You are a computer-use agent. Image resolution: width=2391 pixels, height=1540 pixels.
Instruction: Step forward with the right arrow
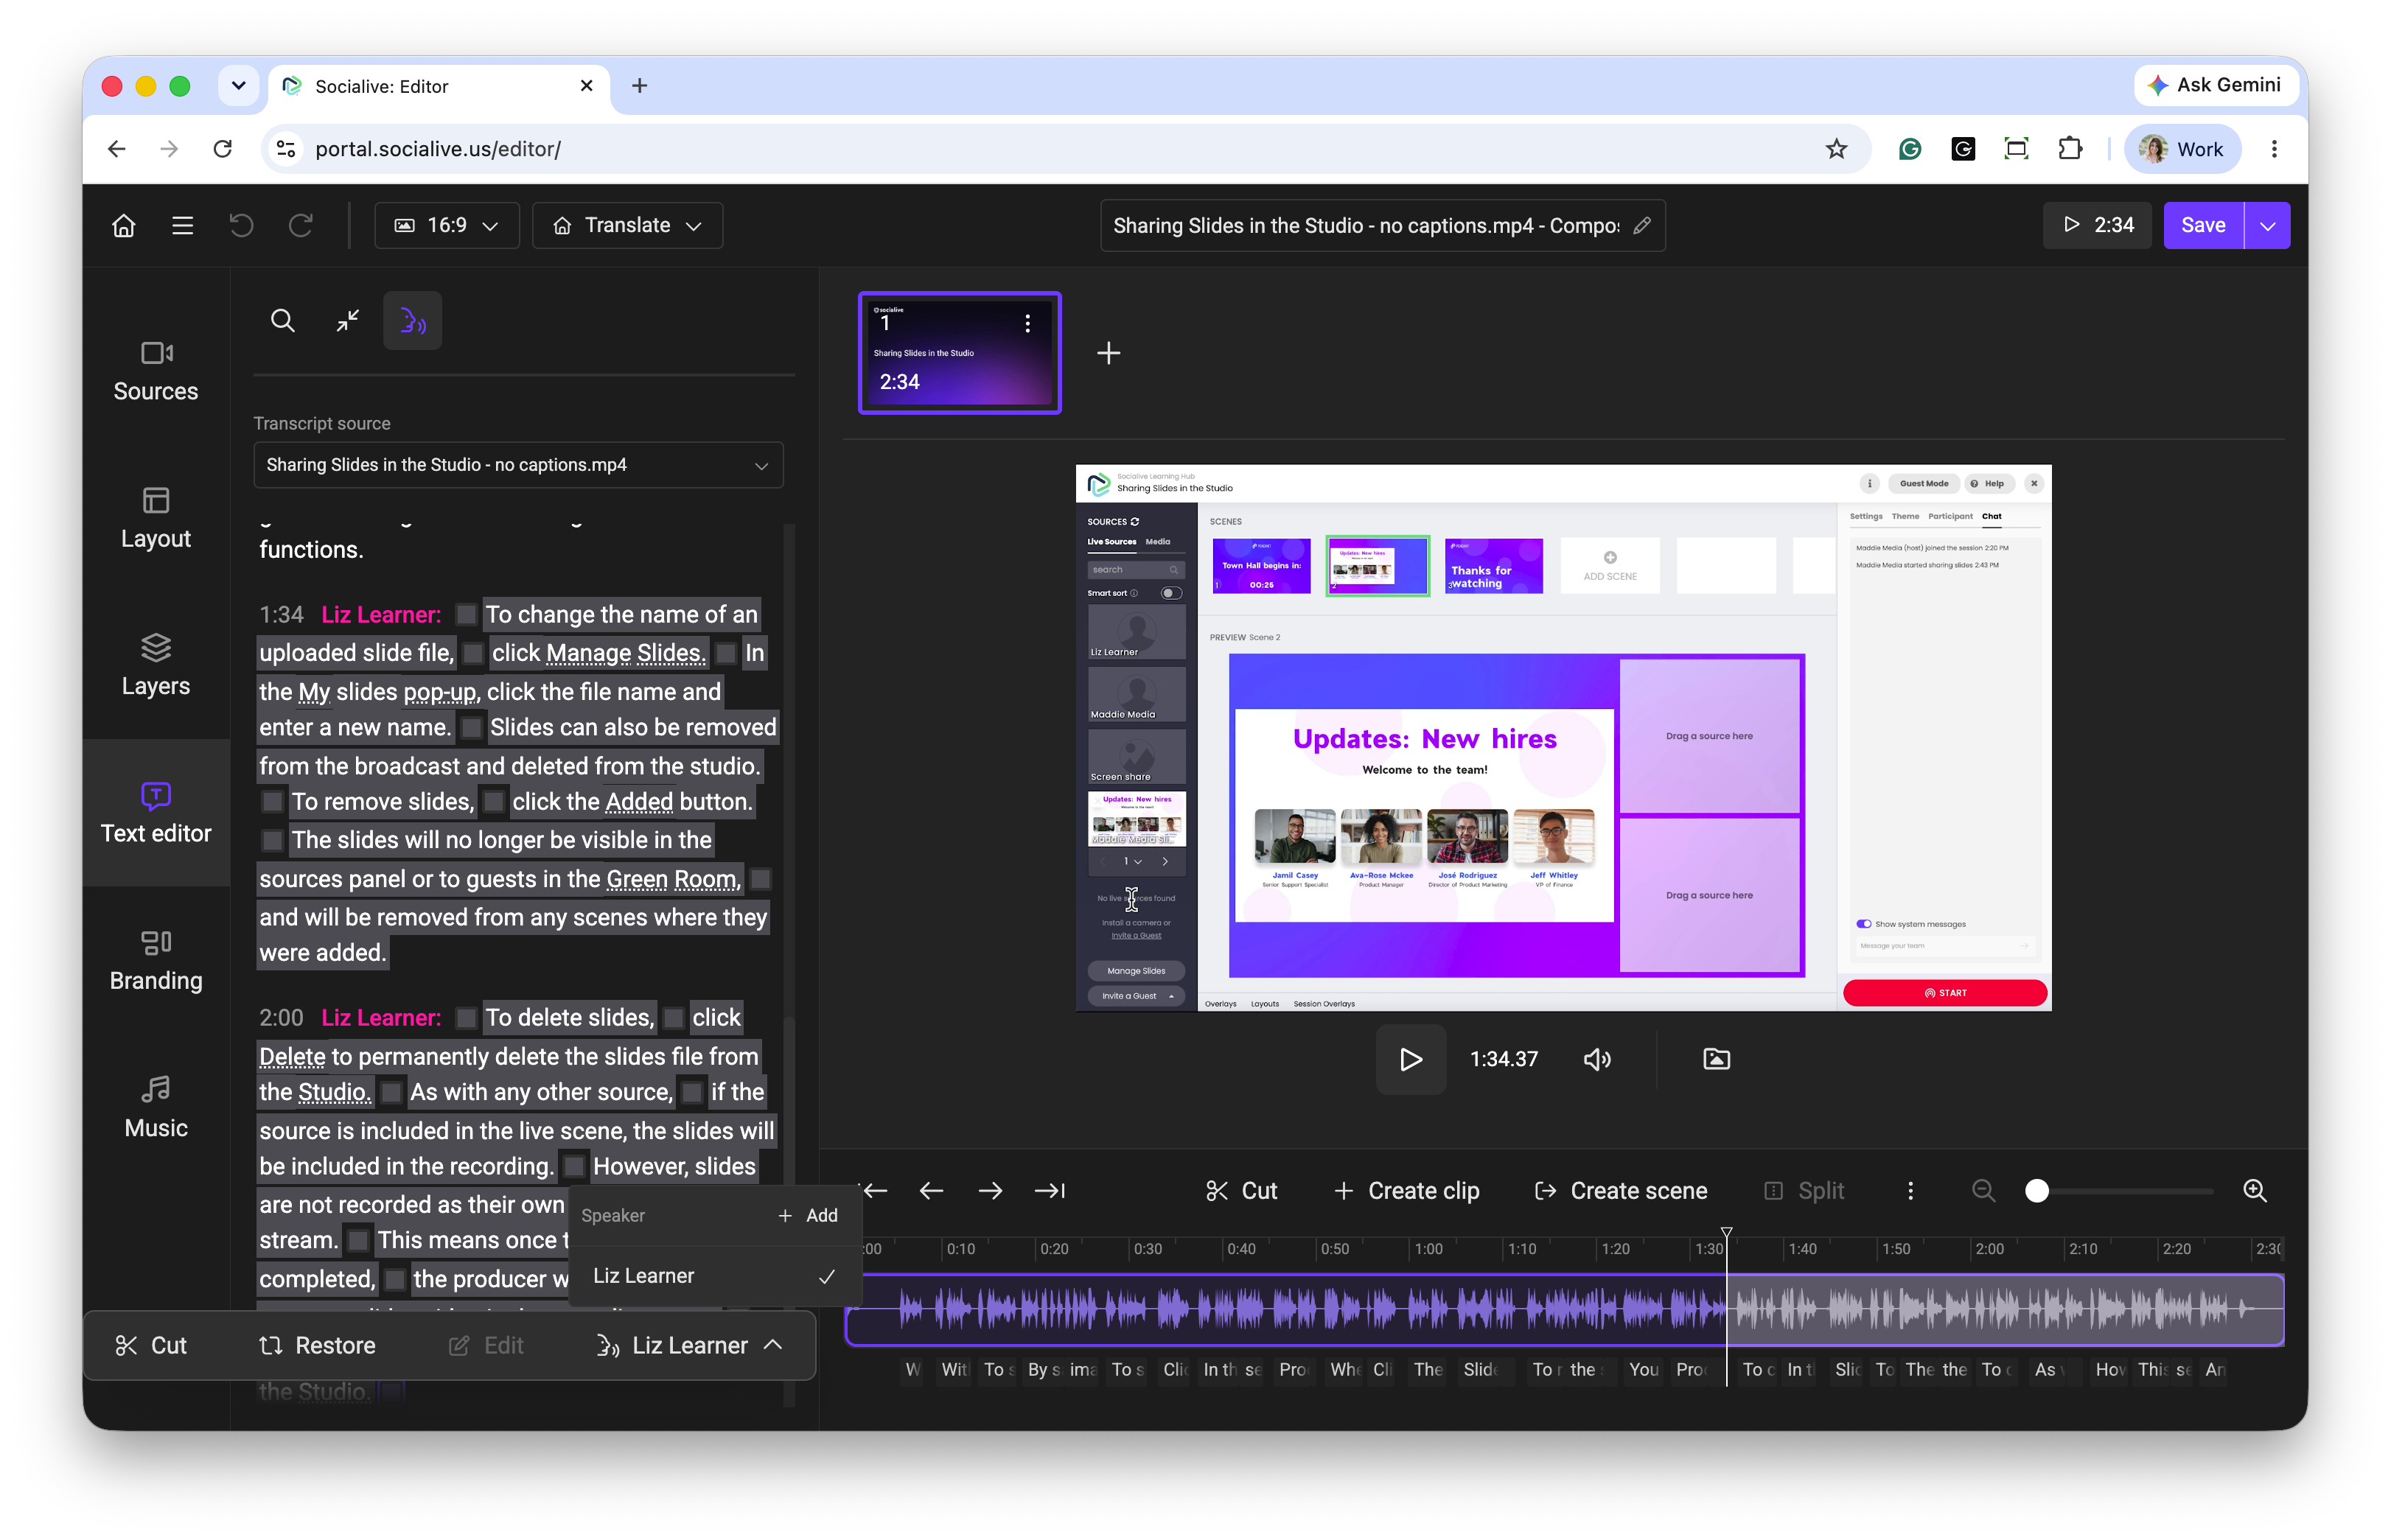pos(990,1191)
